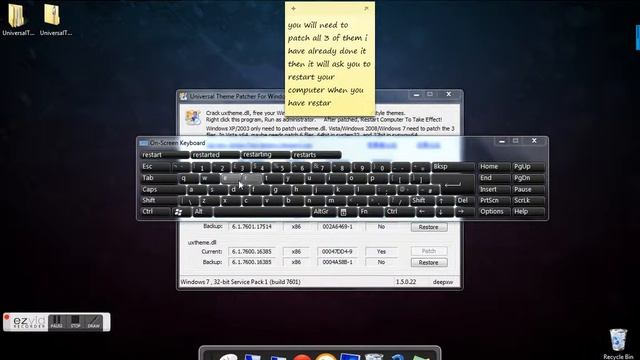The image size is (640, 360).
Task: Choose the 'restarting' word prediction
Action: tap(266, 155)
